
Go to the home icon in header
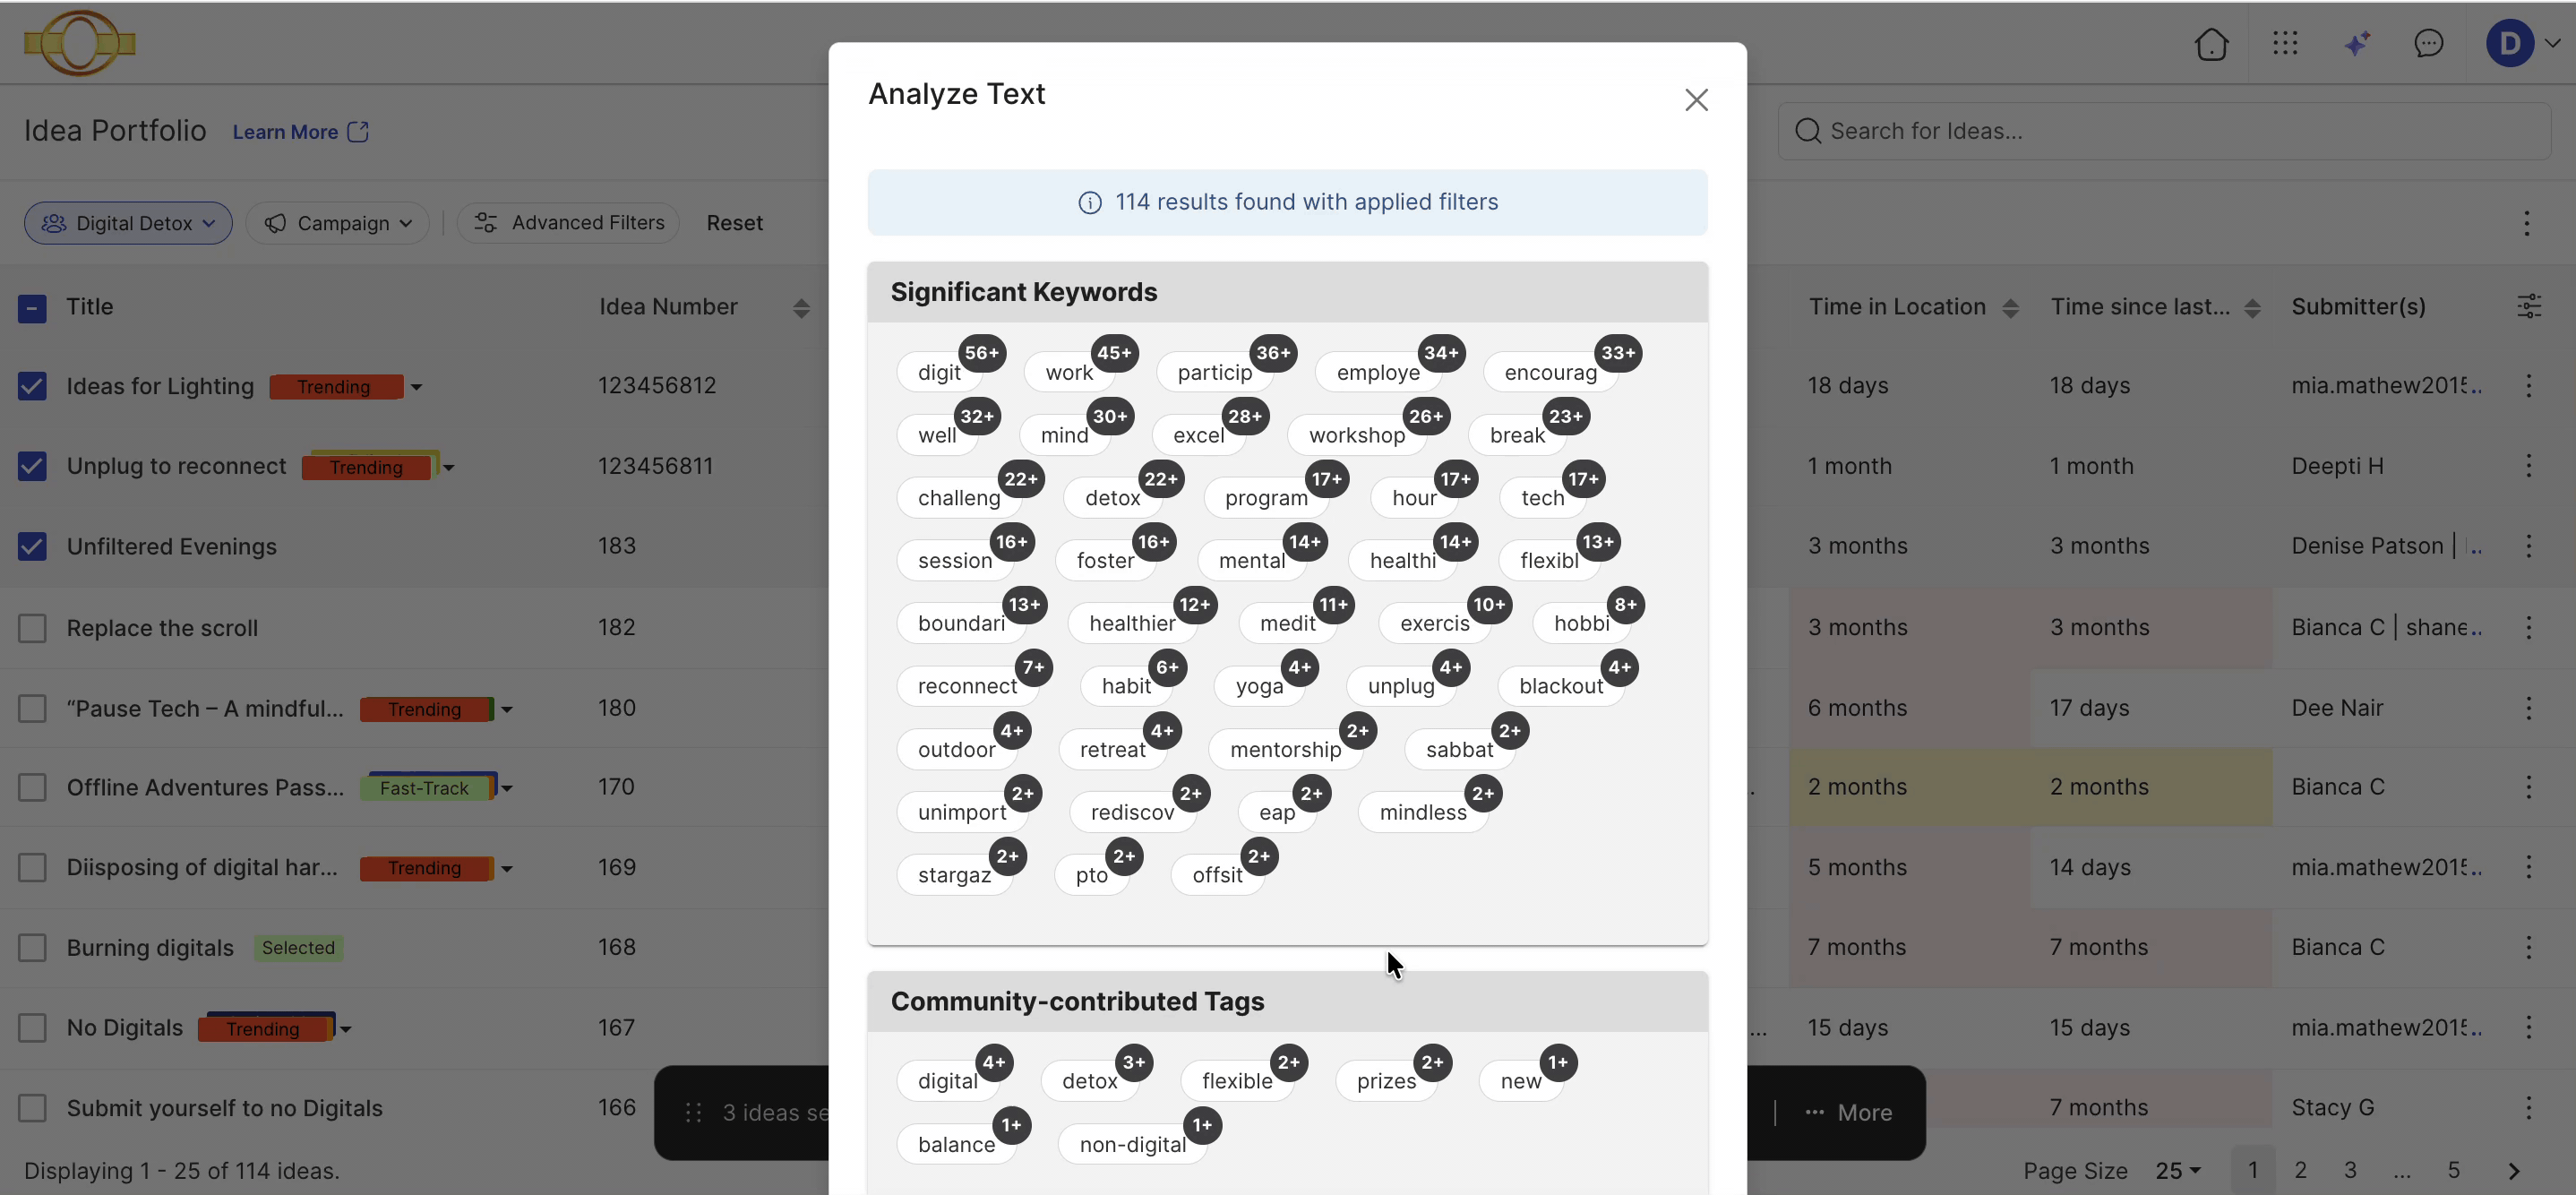[x=2211, y=44]
